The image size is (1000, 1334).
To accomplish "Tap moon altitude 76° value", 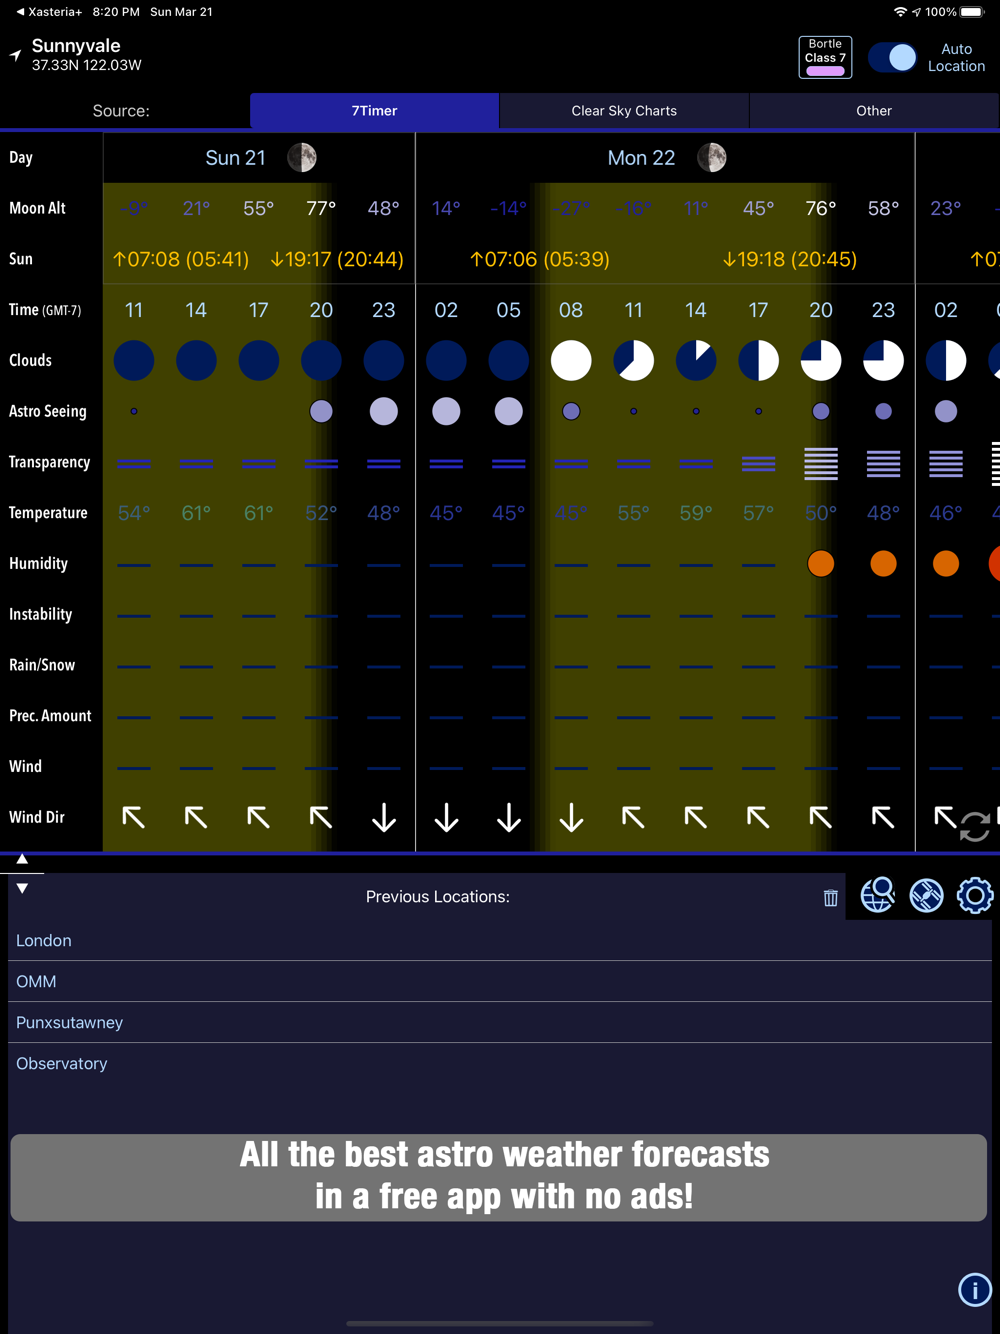I will 821,208.
